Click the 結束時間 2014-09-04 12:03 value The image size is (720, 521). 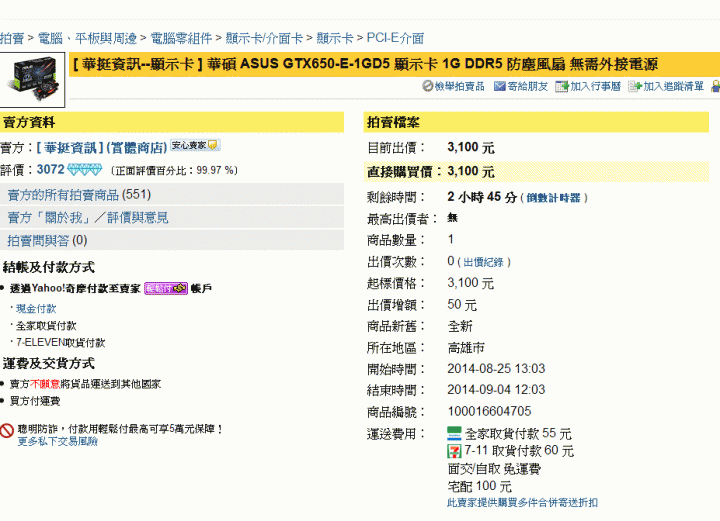[496, 390]
